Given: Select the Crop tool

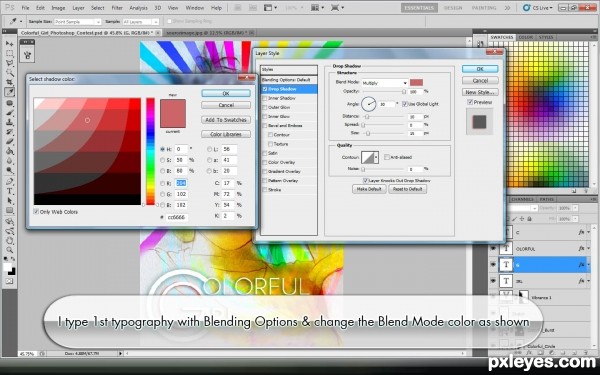Looking at the screenshot, I should click(9, 82).
